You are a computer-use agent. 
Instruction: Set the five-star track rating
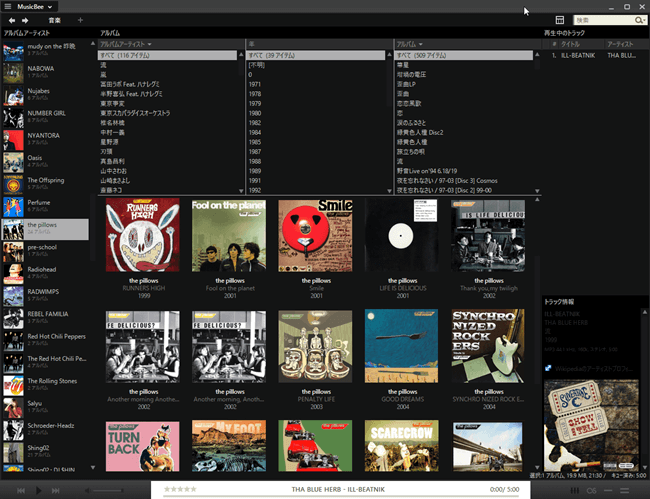point(180,489)
